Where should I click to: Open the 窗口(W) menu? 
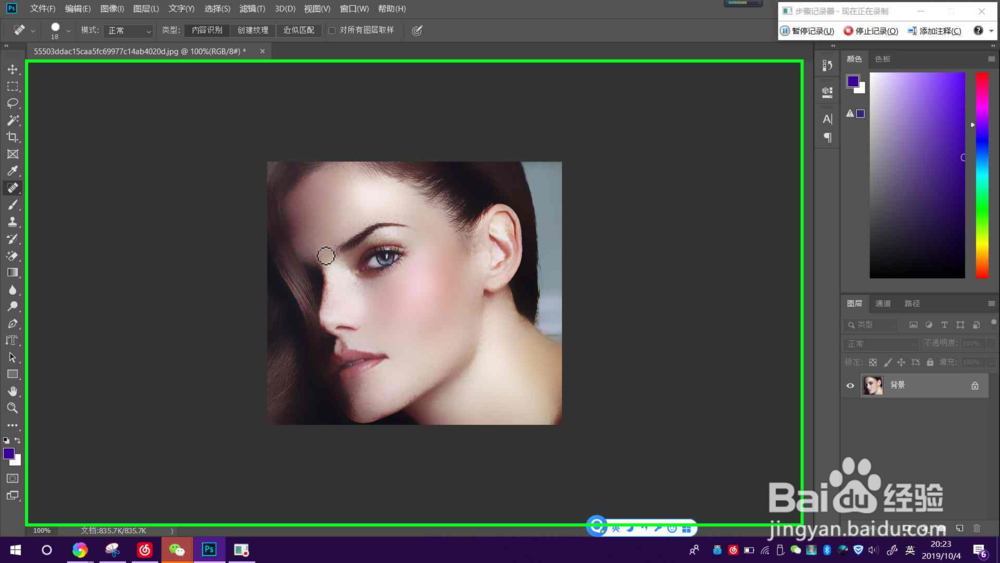354,9
